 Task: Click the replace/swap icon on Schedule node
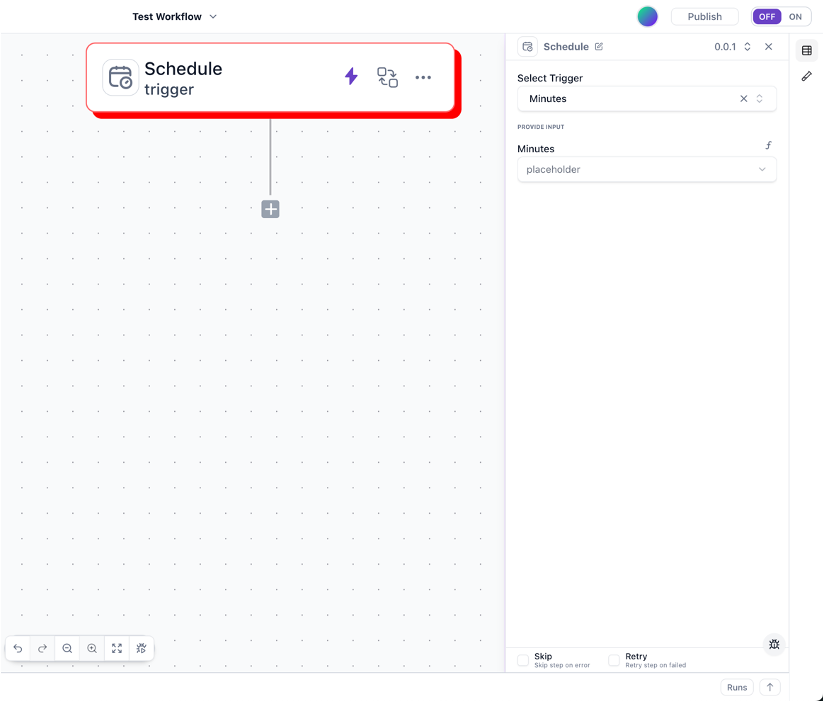coord(387,77)
